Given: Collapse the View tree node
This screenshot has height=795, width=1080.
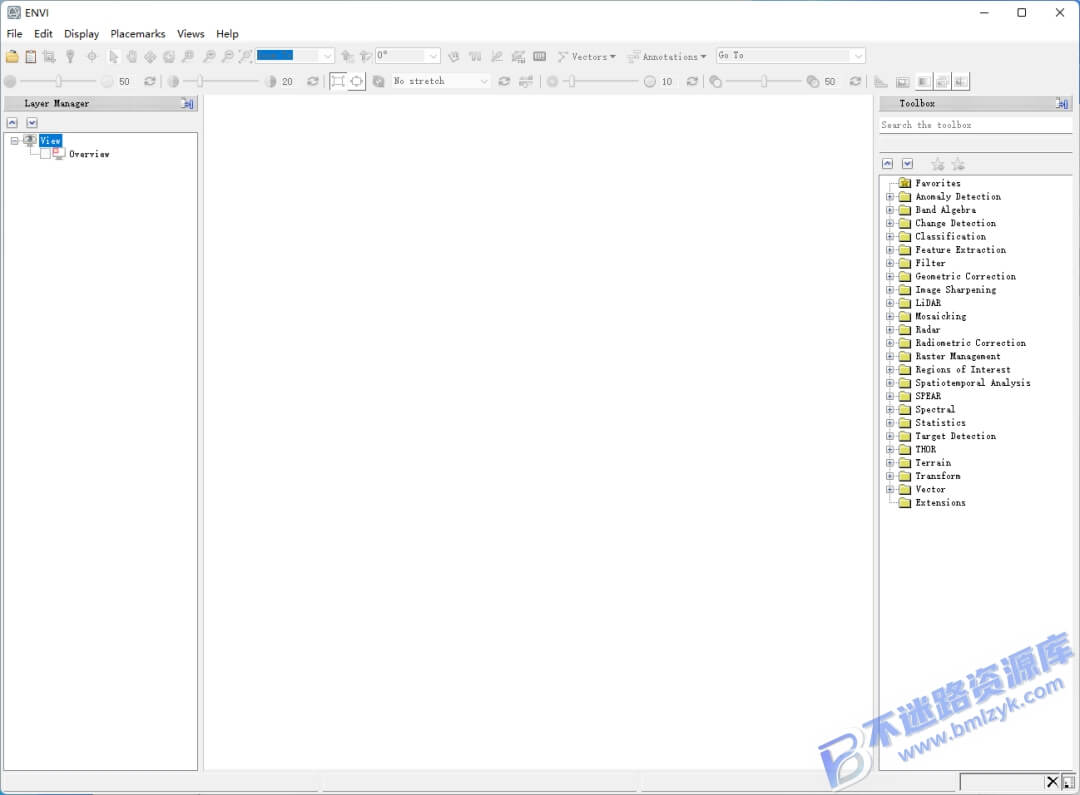Looking at the screenshot, I should [x=14, y=141].
